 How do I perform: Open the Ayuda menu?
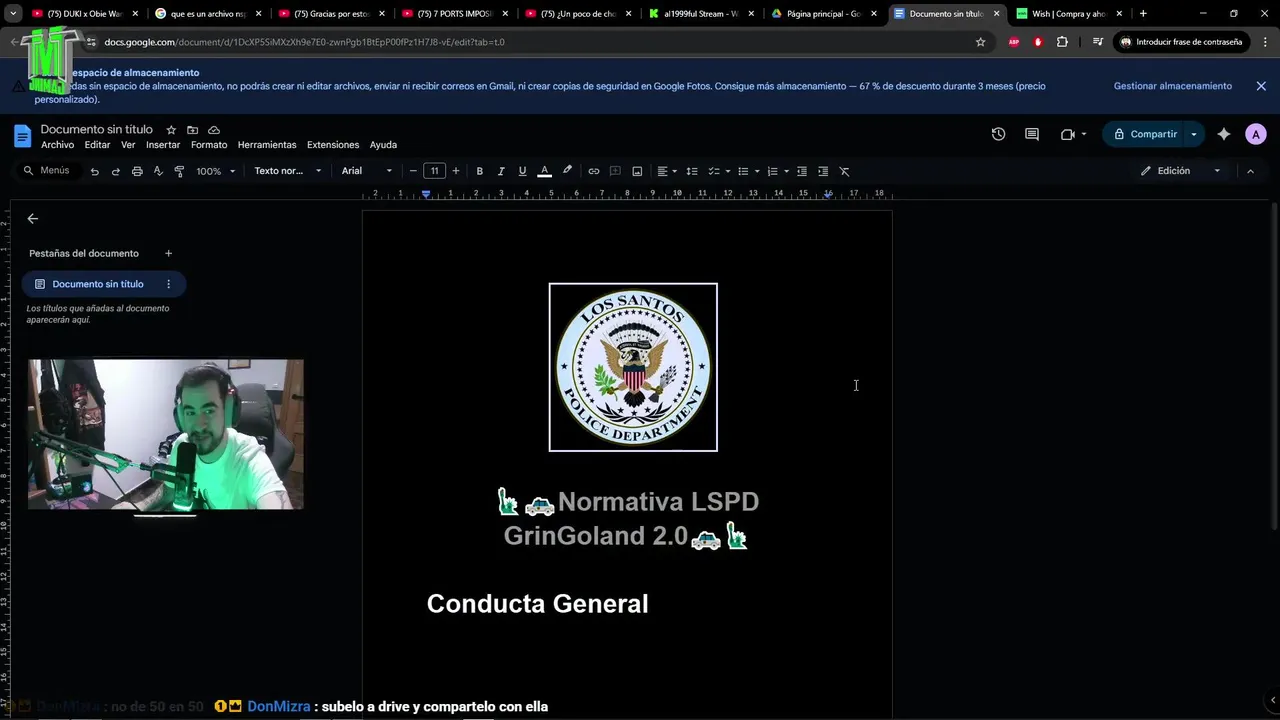(383, 145)
